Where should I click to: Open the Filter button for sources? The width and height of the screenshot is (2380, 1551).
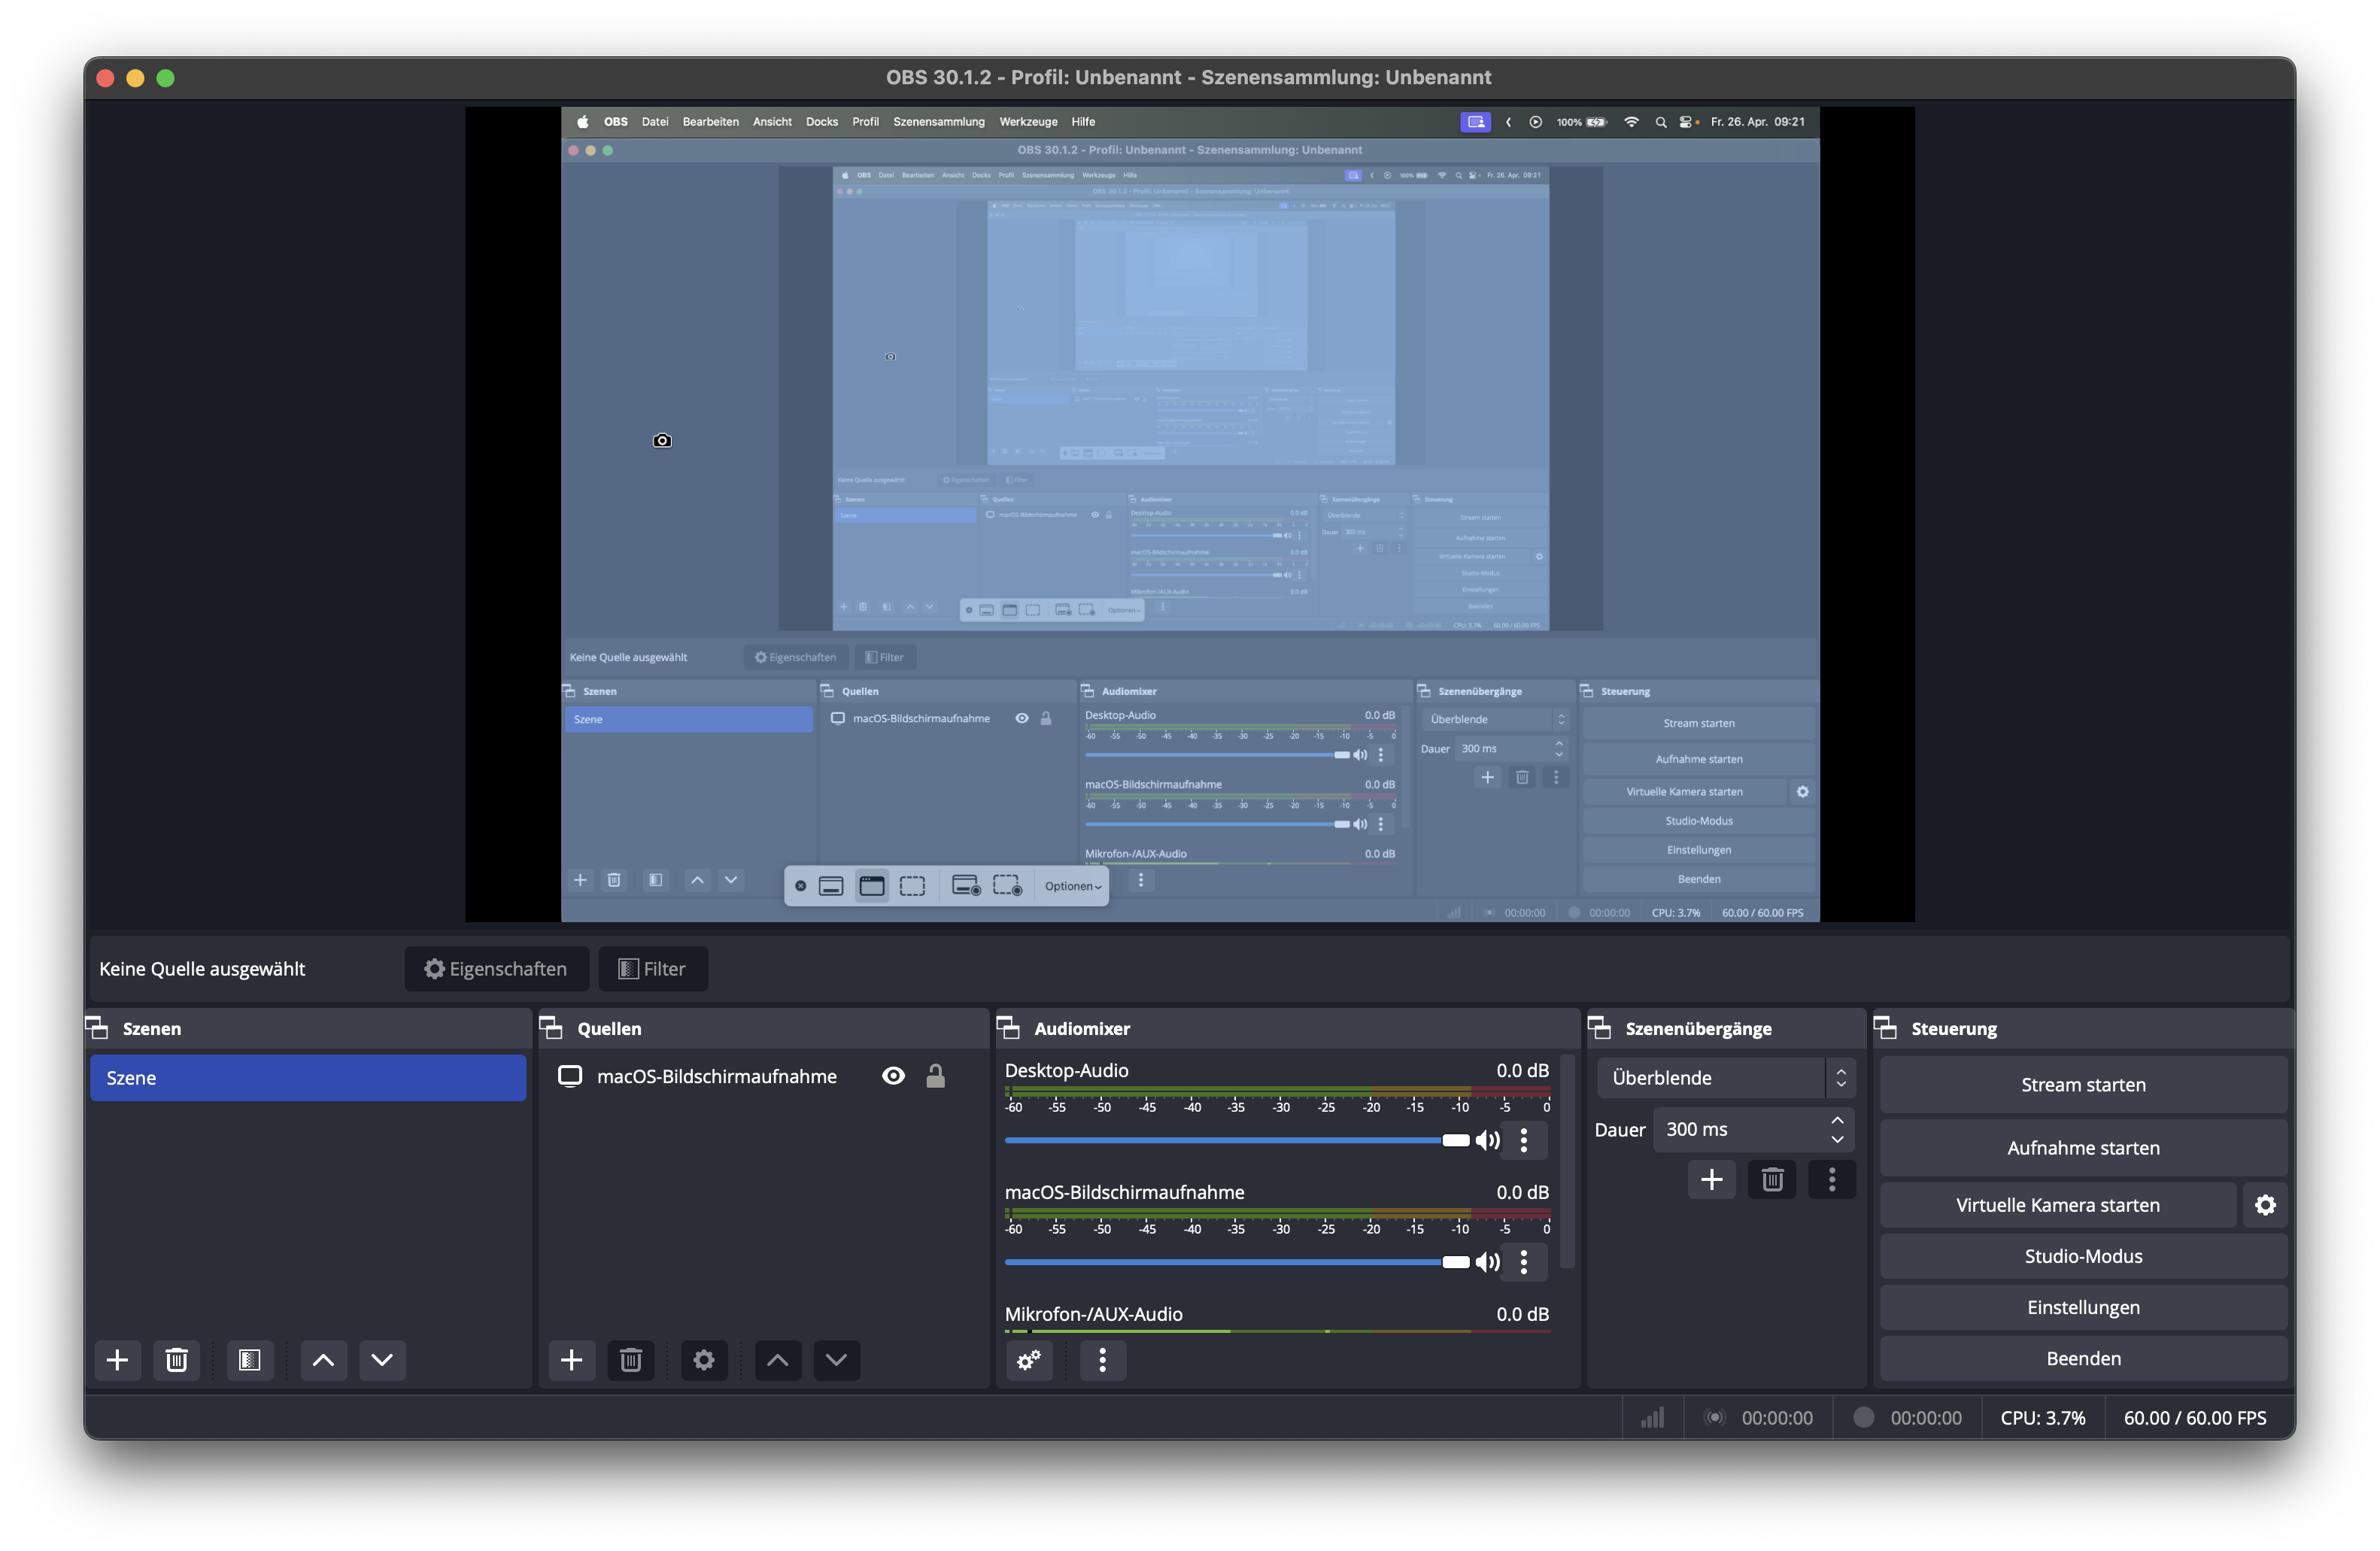coord(653,969)
